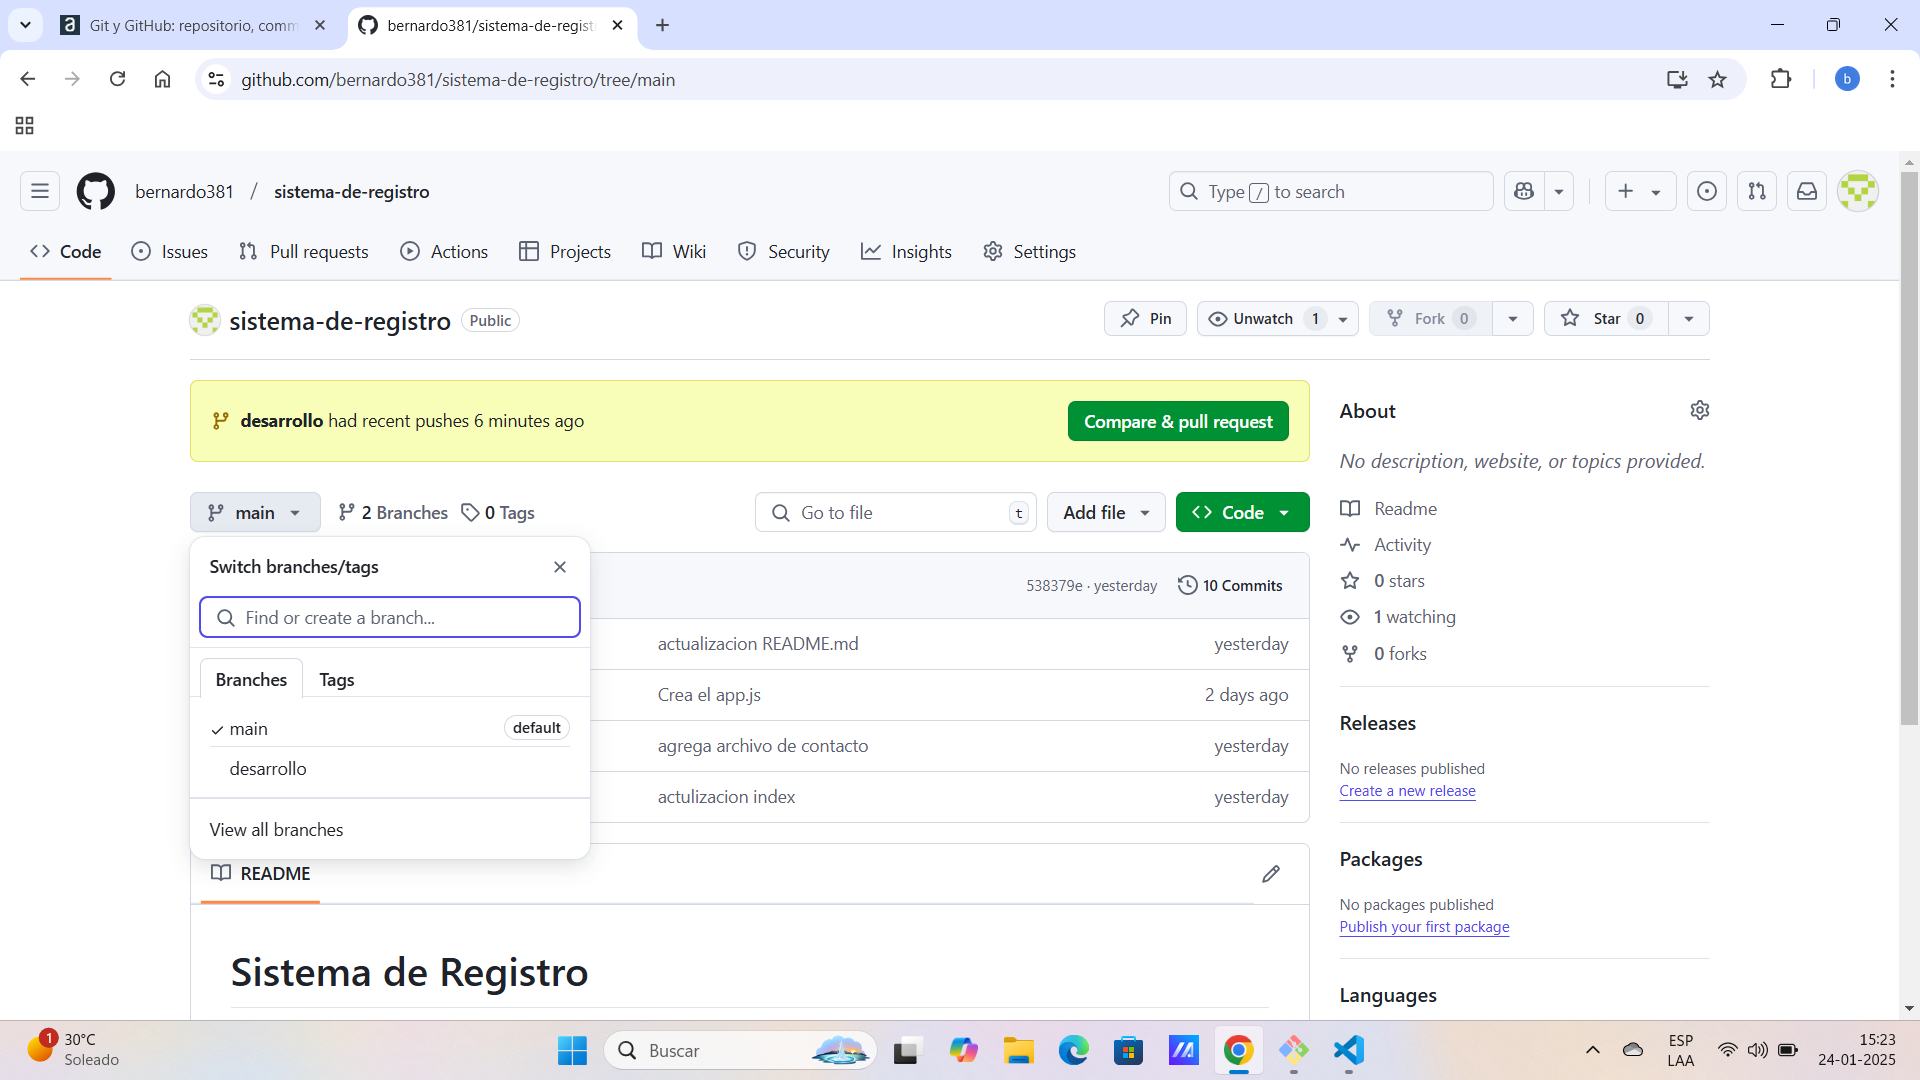Click the branch search input field

pyautogui.click(x=389, y=617)
